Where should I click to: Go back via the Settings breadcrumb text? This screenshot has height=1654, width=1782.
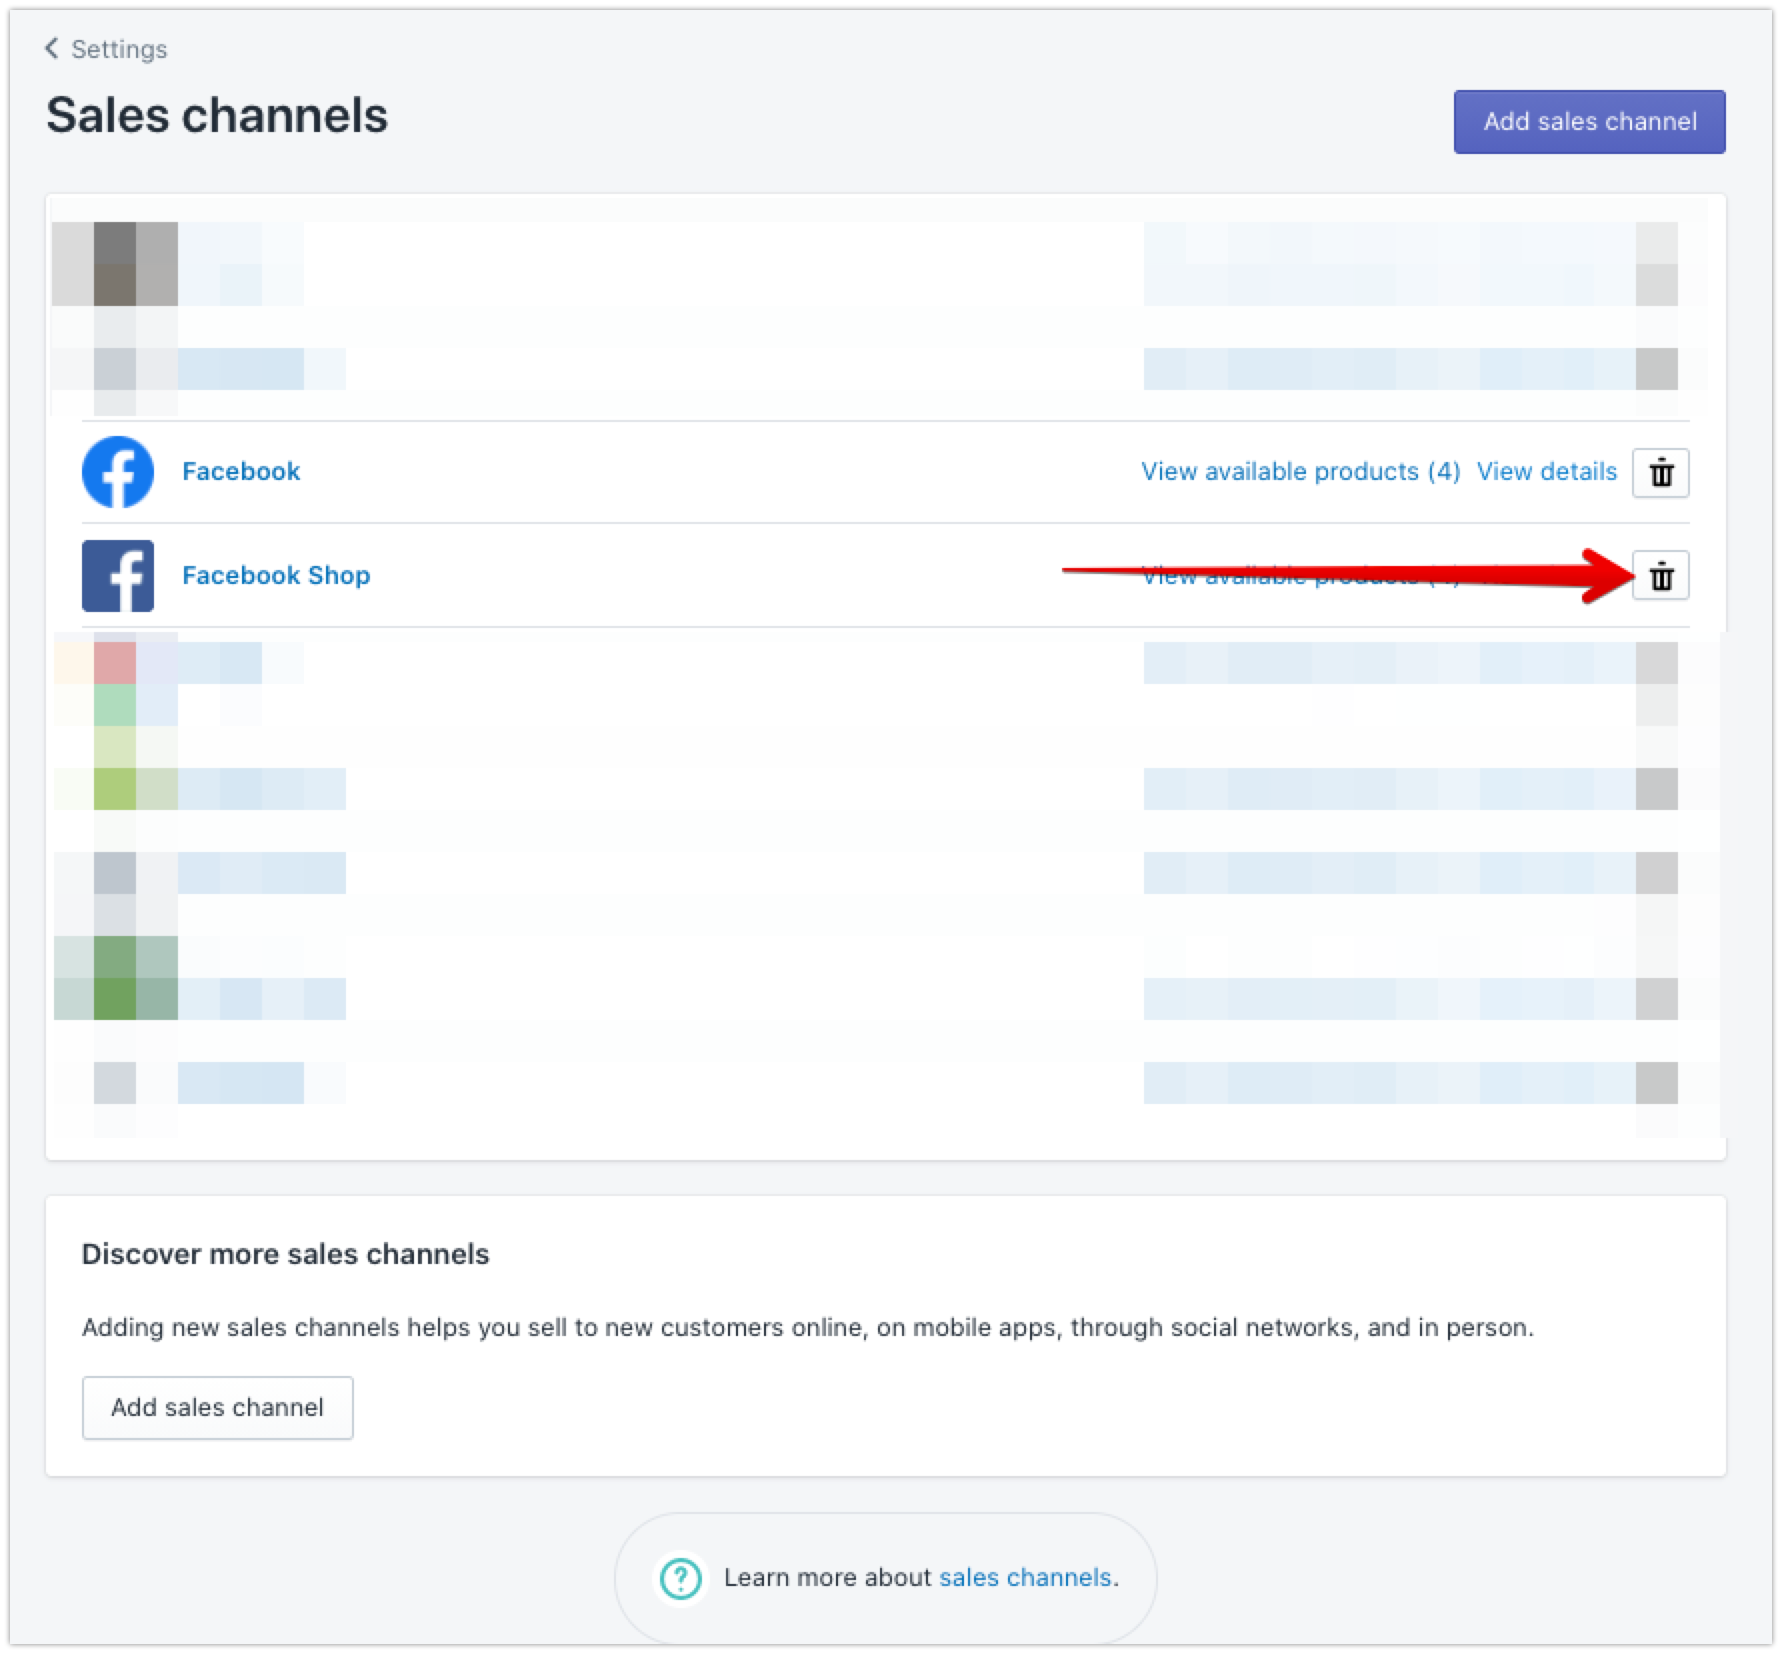[x=119, y=49]
